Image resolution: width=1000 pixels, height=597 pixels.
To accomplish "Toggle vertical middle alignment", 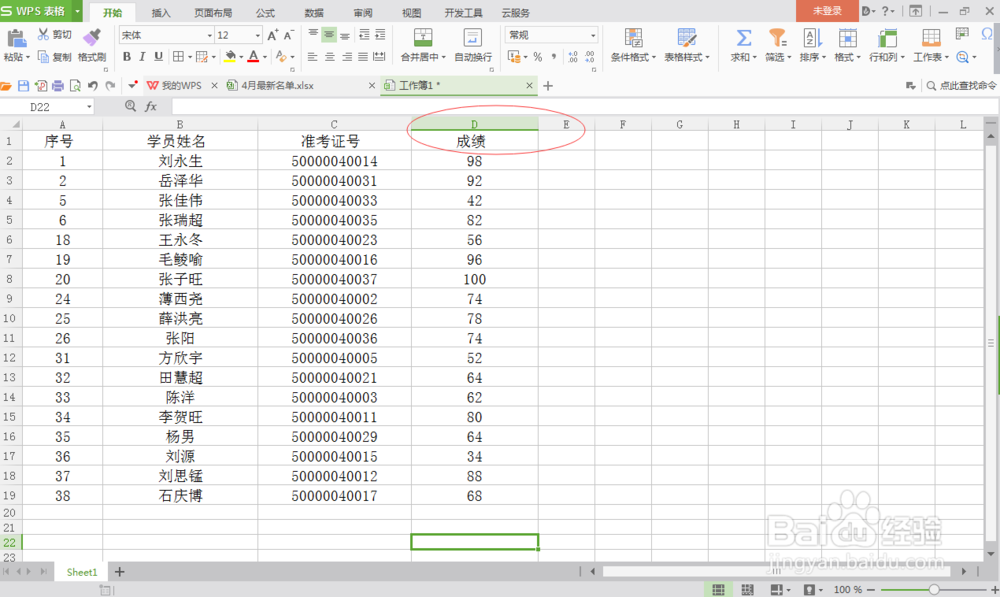I will (329, 34).
